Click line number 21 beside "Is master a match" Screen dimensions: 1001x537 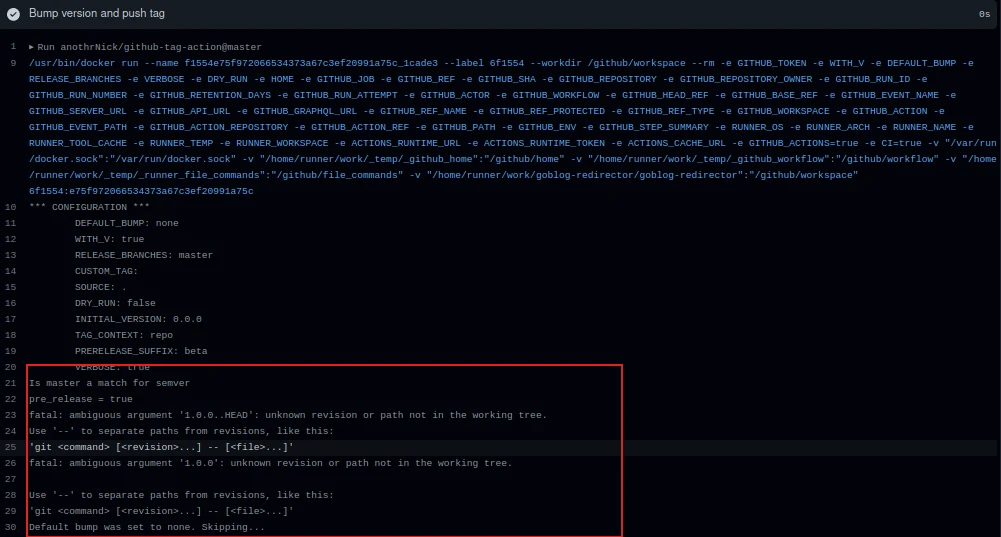point(10,383)
